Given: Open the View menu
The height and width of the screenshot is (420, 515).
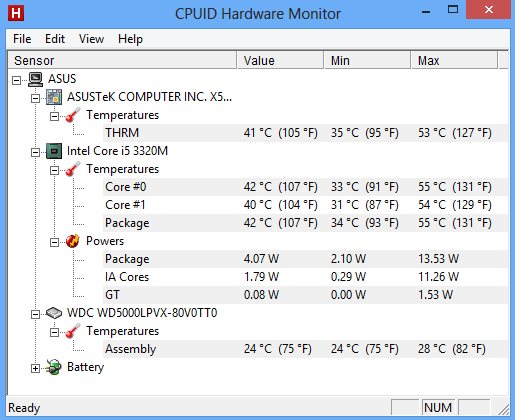Looking at the screenshot, I should point(91,39).
